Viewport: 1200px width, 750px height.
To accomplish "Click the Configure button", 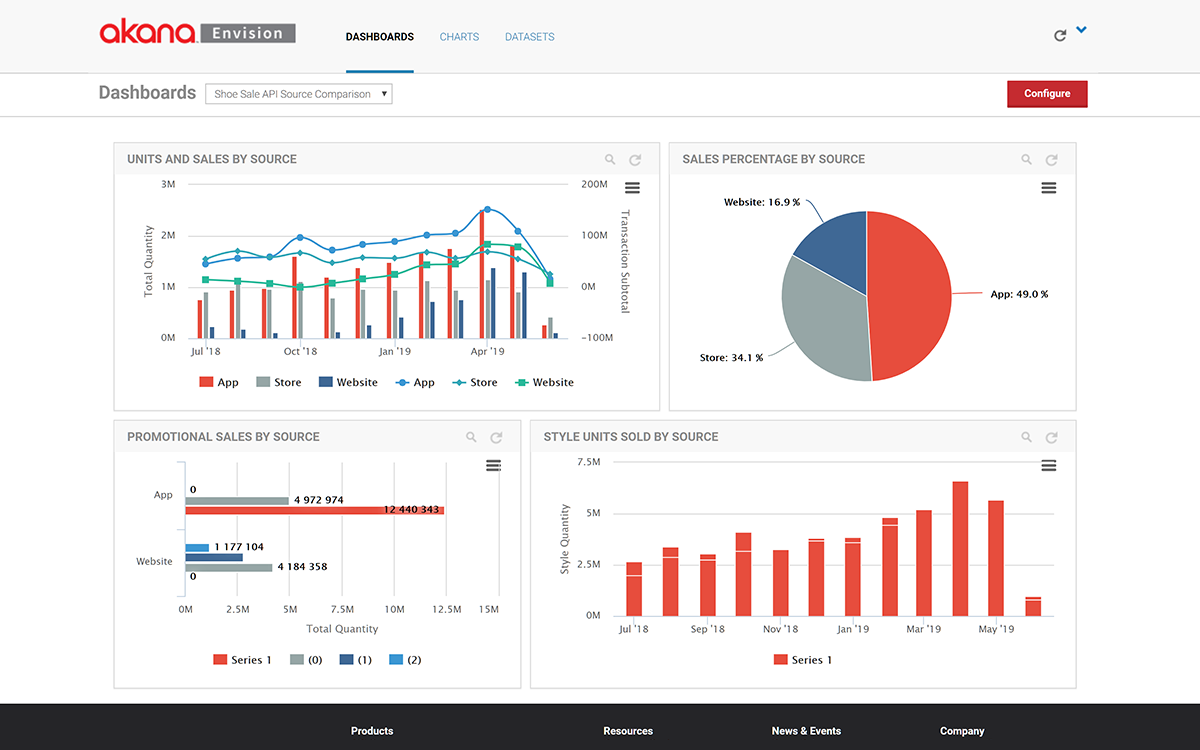I will (x=1047, y=93).
